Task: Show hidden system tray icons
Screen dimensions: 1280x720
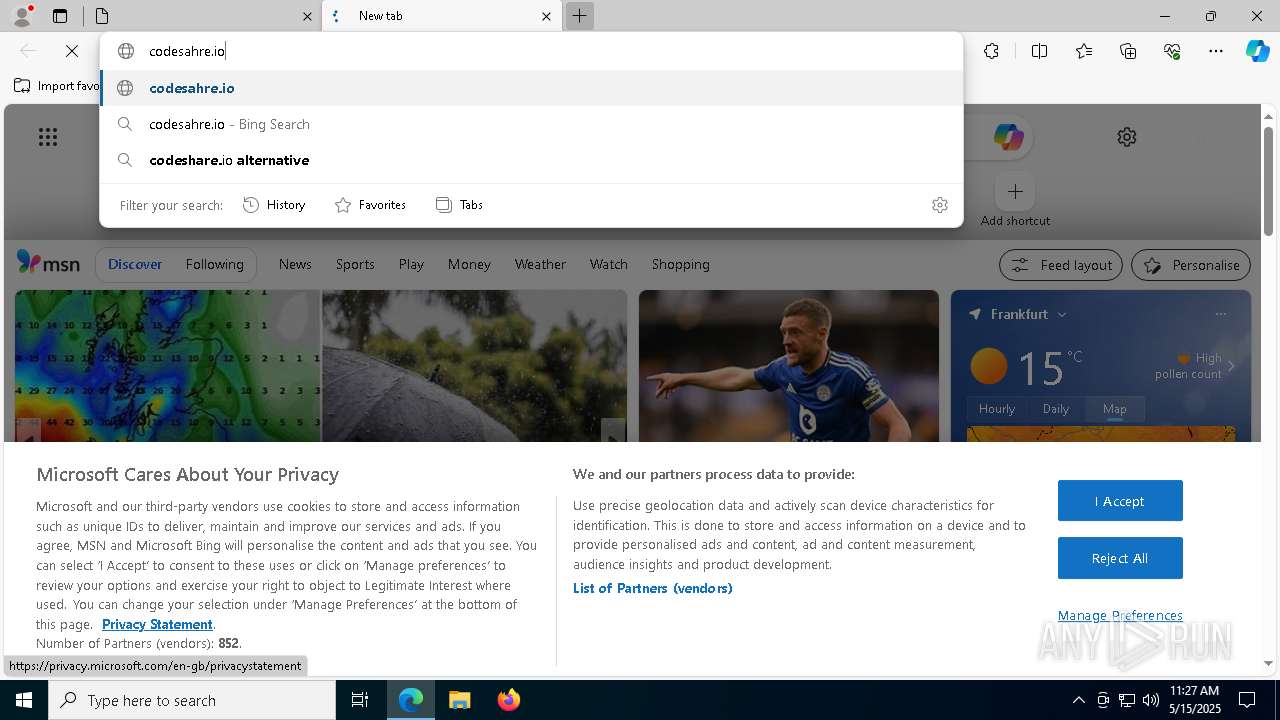Action: (x=1078, y=700)
